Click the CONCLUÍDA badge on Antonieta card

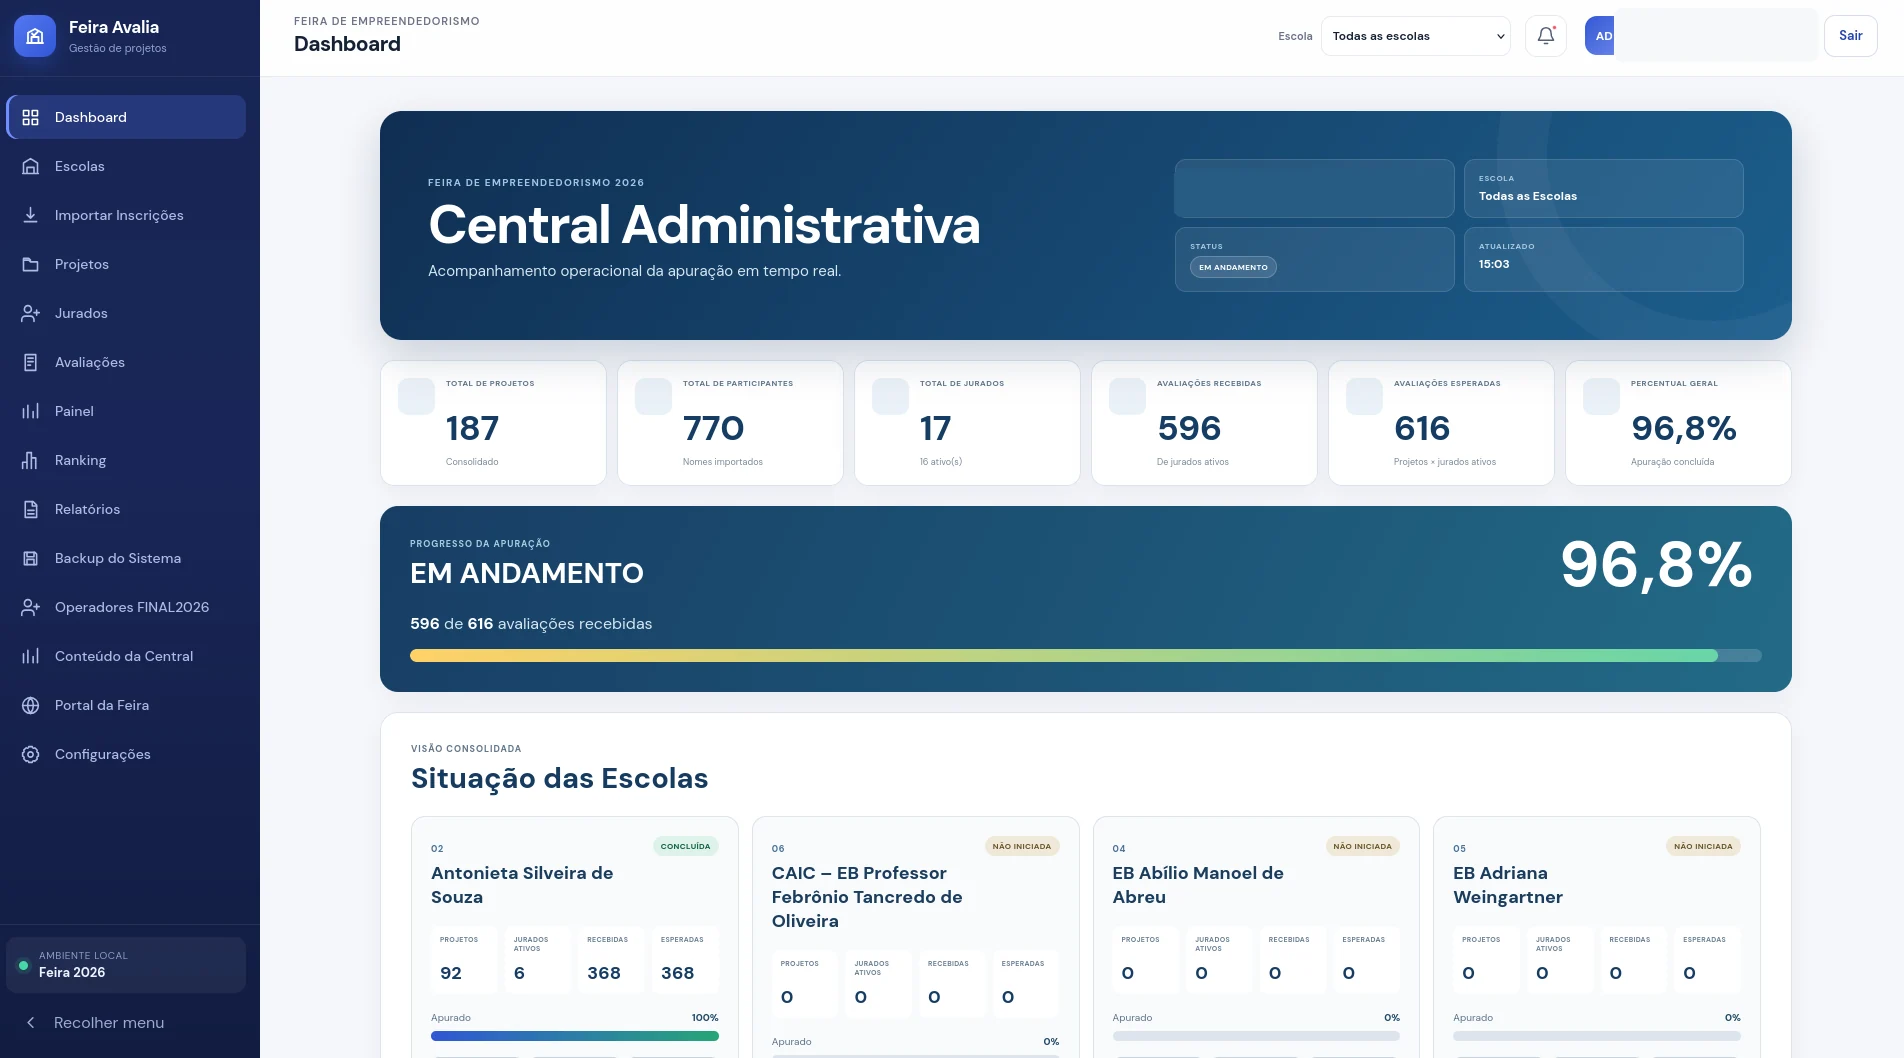point(686,846)
